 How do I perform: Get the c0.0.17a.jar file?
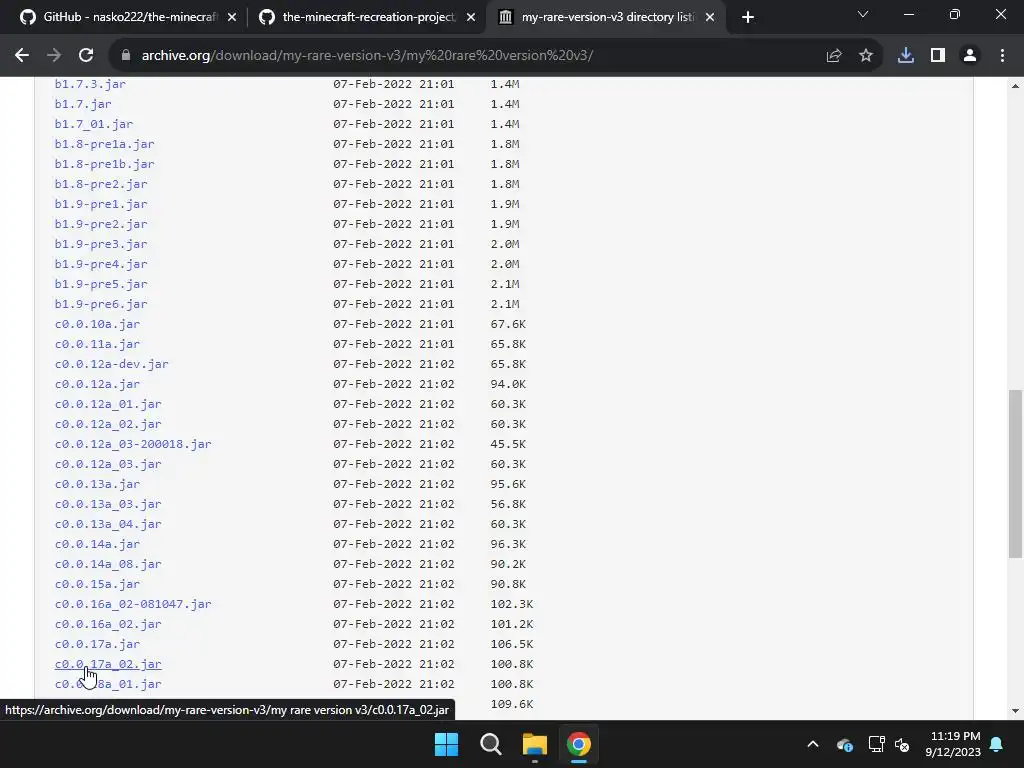pos(97,645)
